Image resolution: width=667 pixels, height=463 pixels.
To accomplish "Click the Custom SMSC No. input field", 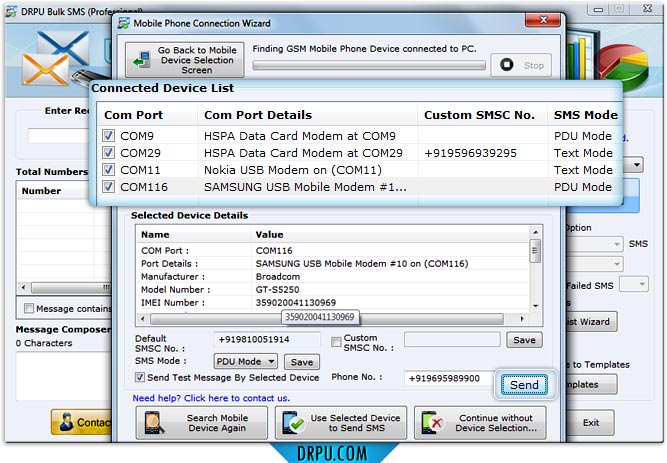I will tap(452, 340).
